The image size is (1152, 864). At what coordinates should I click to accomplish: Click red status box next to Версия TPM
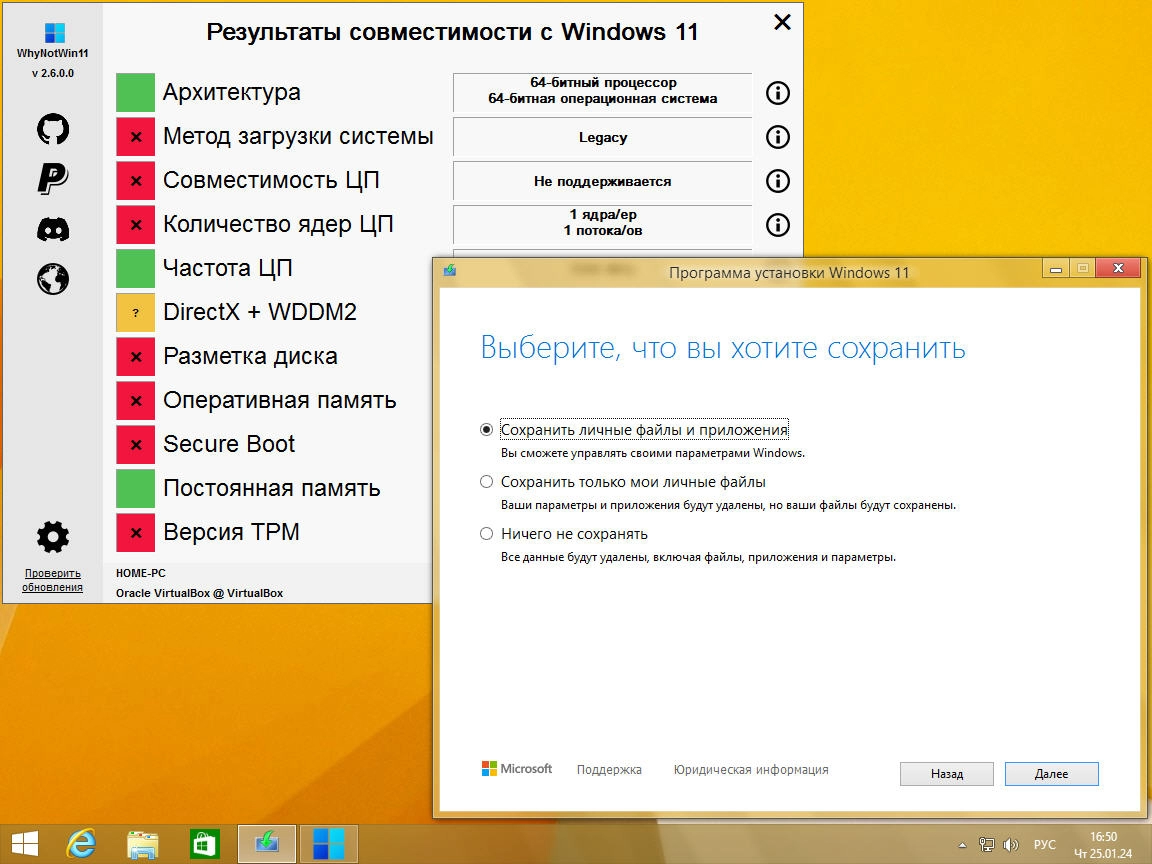(135, 533)
